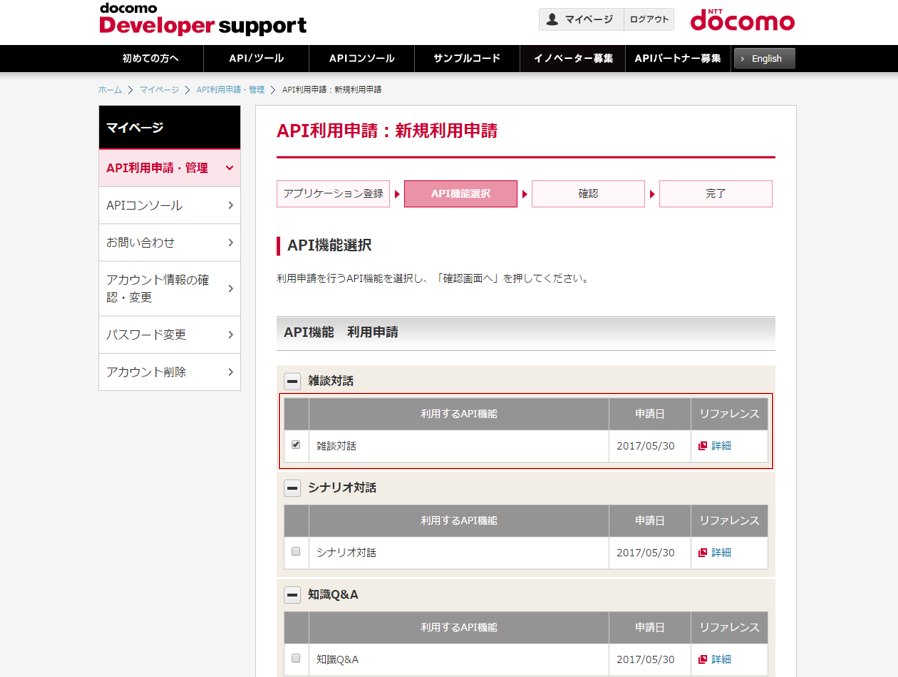Expand the API利用申請・管理 sidebar chevron
The width and height of the screenshot is (898, 677).
[x=230, y=168]
